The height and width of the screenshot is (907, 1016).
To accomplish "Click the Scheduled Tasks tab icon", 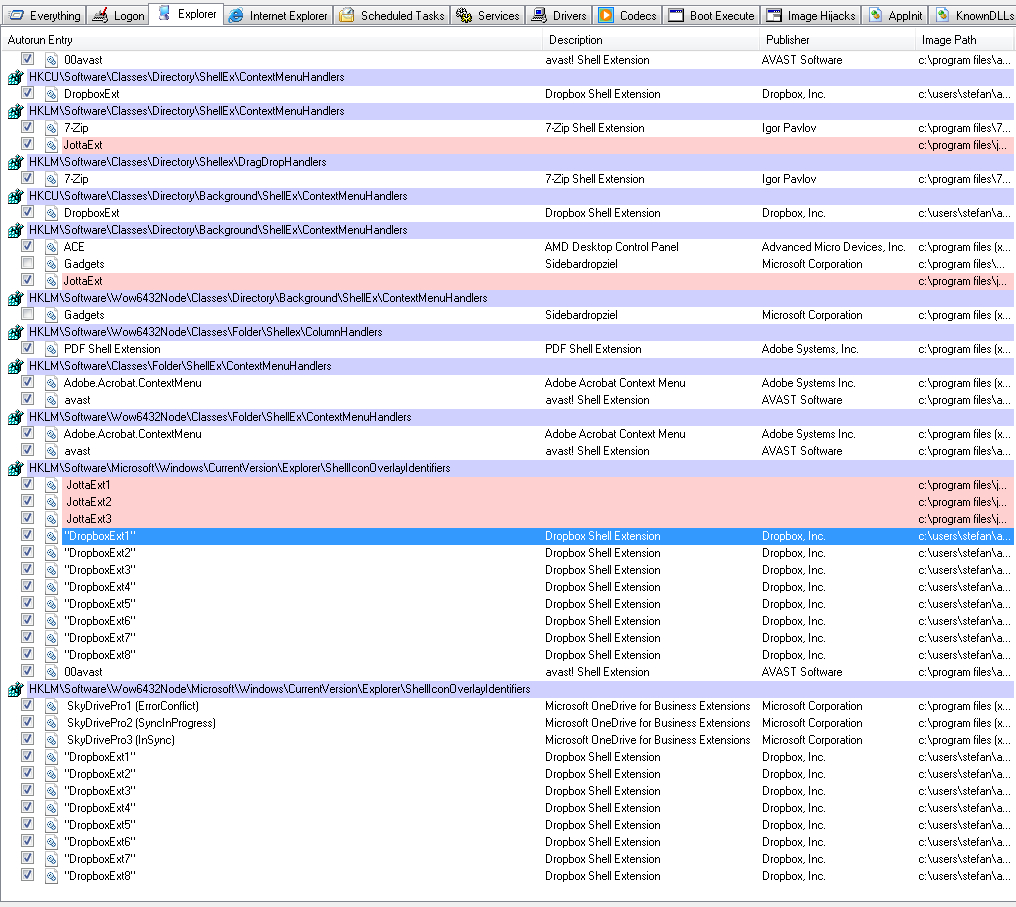I will pyautogui.click(x=347, y=16).
